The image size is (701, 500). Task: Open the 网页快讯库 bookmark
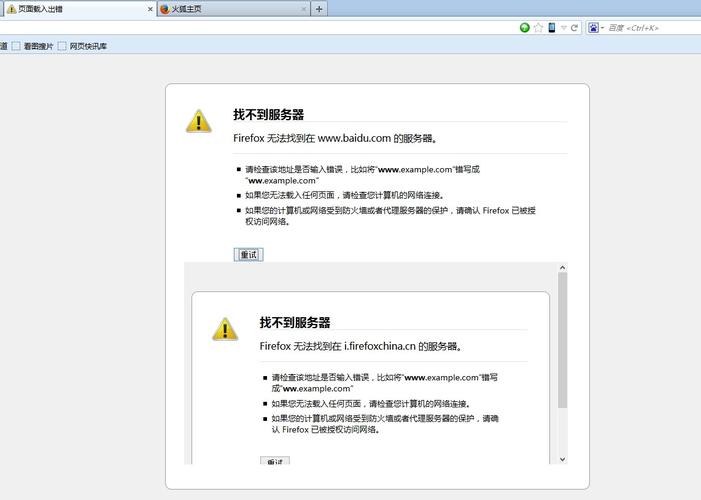[83, 46]
